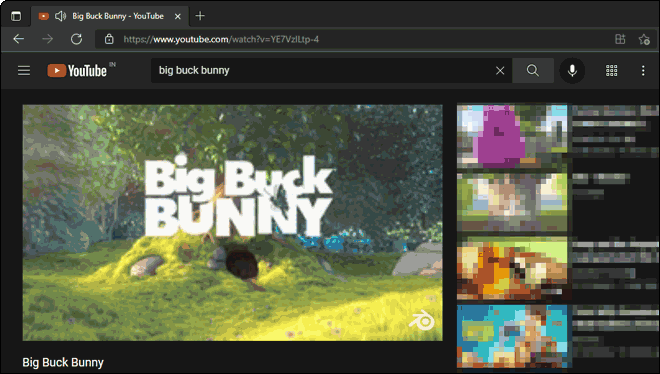
Task: Search with your voice microphone button
Action: (x=572, y=70)
